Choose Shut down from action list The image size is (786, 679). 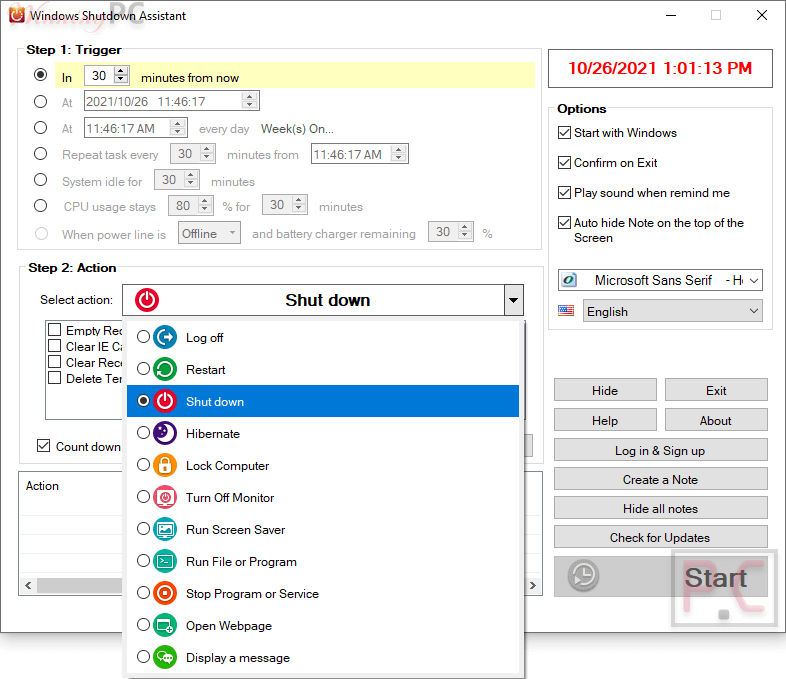323,401
